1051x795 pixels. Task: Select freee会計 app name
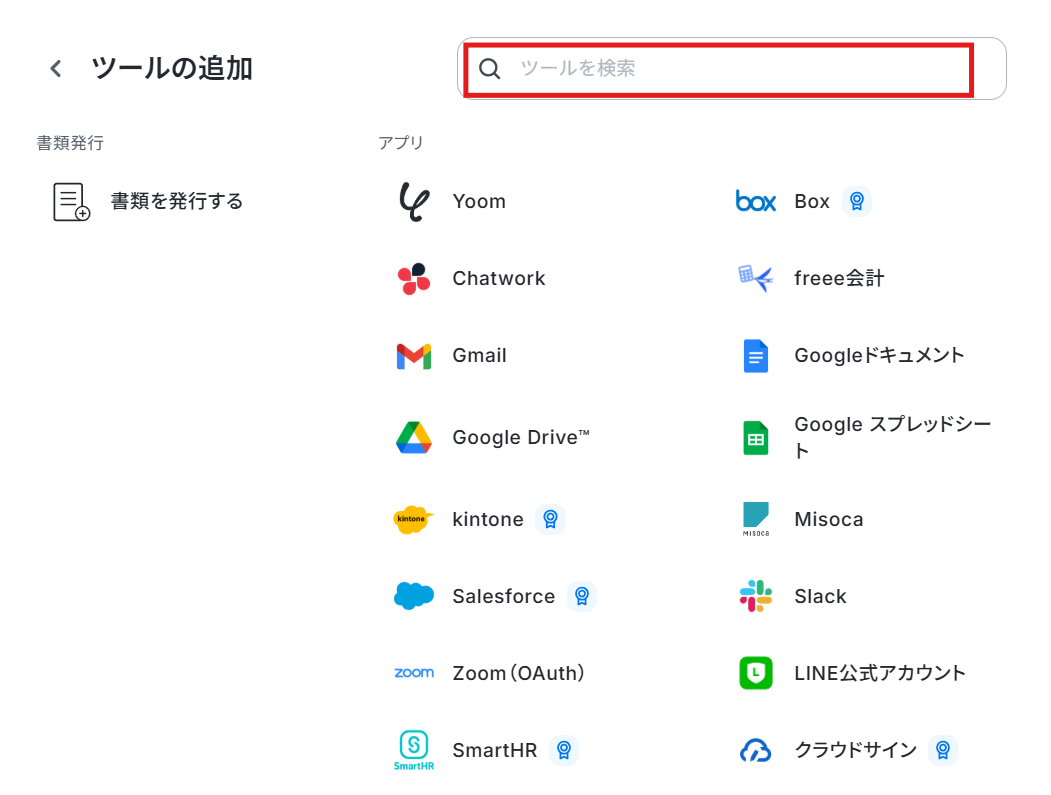(839, 279)
